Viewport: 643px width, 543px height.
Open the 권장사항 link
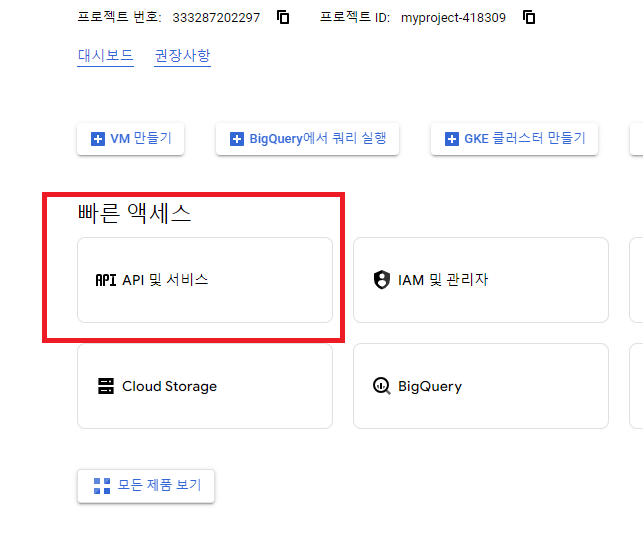pos(182,56)
